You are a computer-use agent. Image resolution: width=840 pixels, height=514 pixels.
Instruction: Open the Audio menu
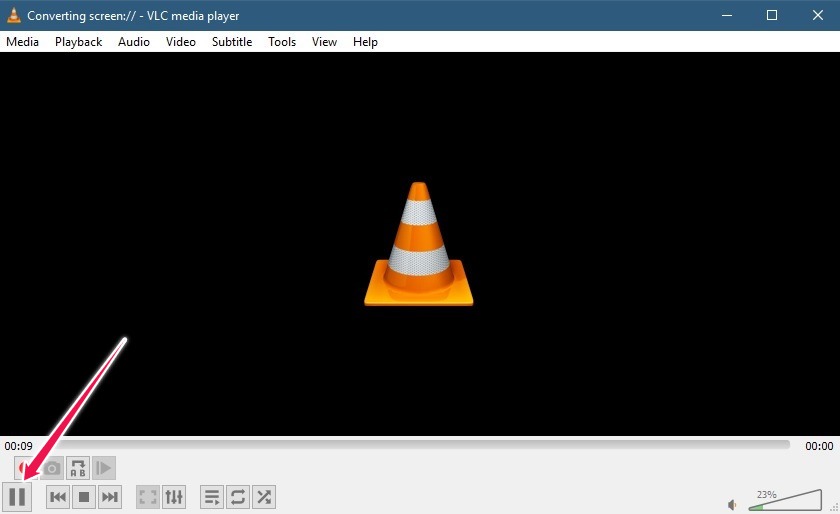click(134, 42)
